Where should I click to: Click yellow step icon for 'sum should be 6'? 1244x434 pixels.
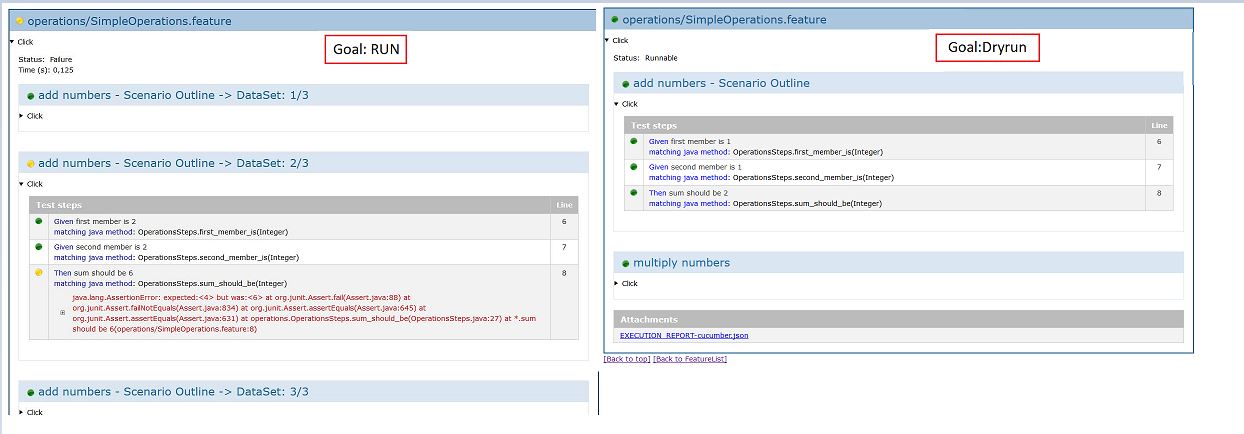coord(39,272)
